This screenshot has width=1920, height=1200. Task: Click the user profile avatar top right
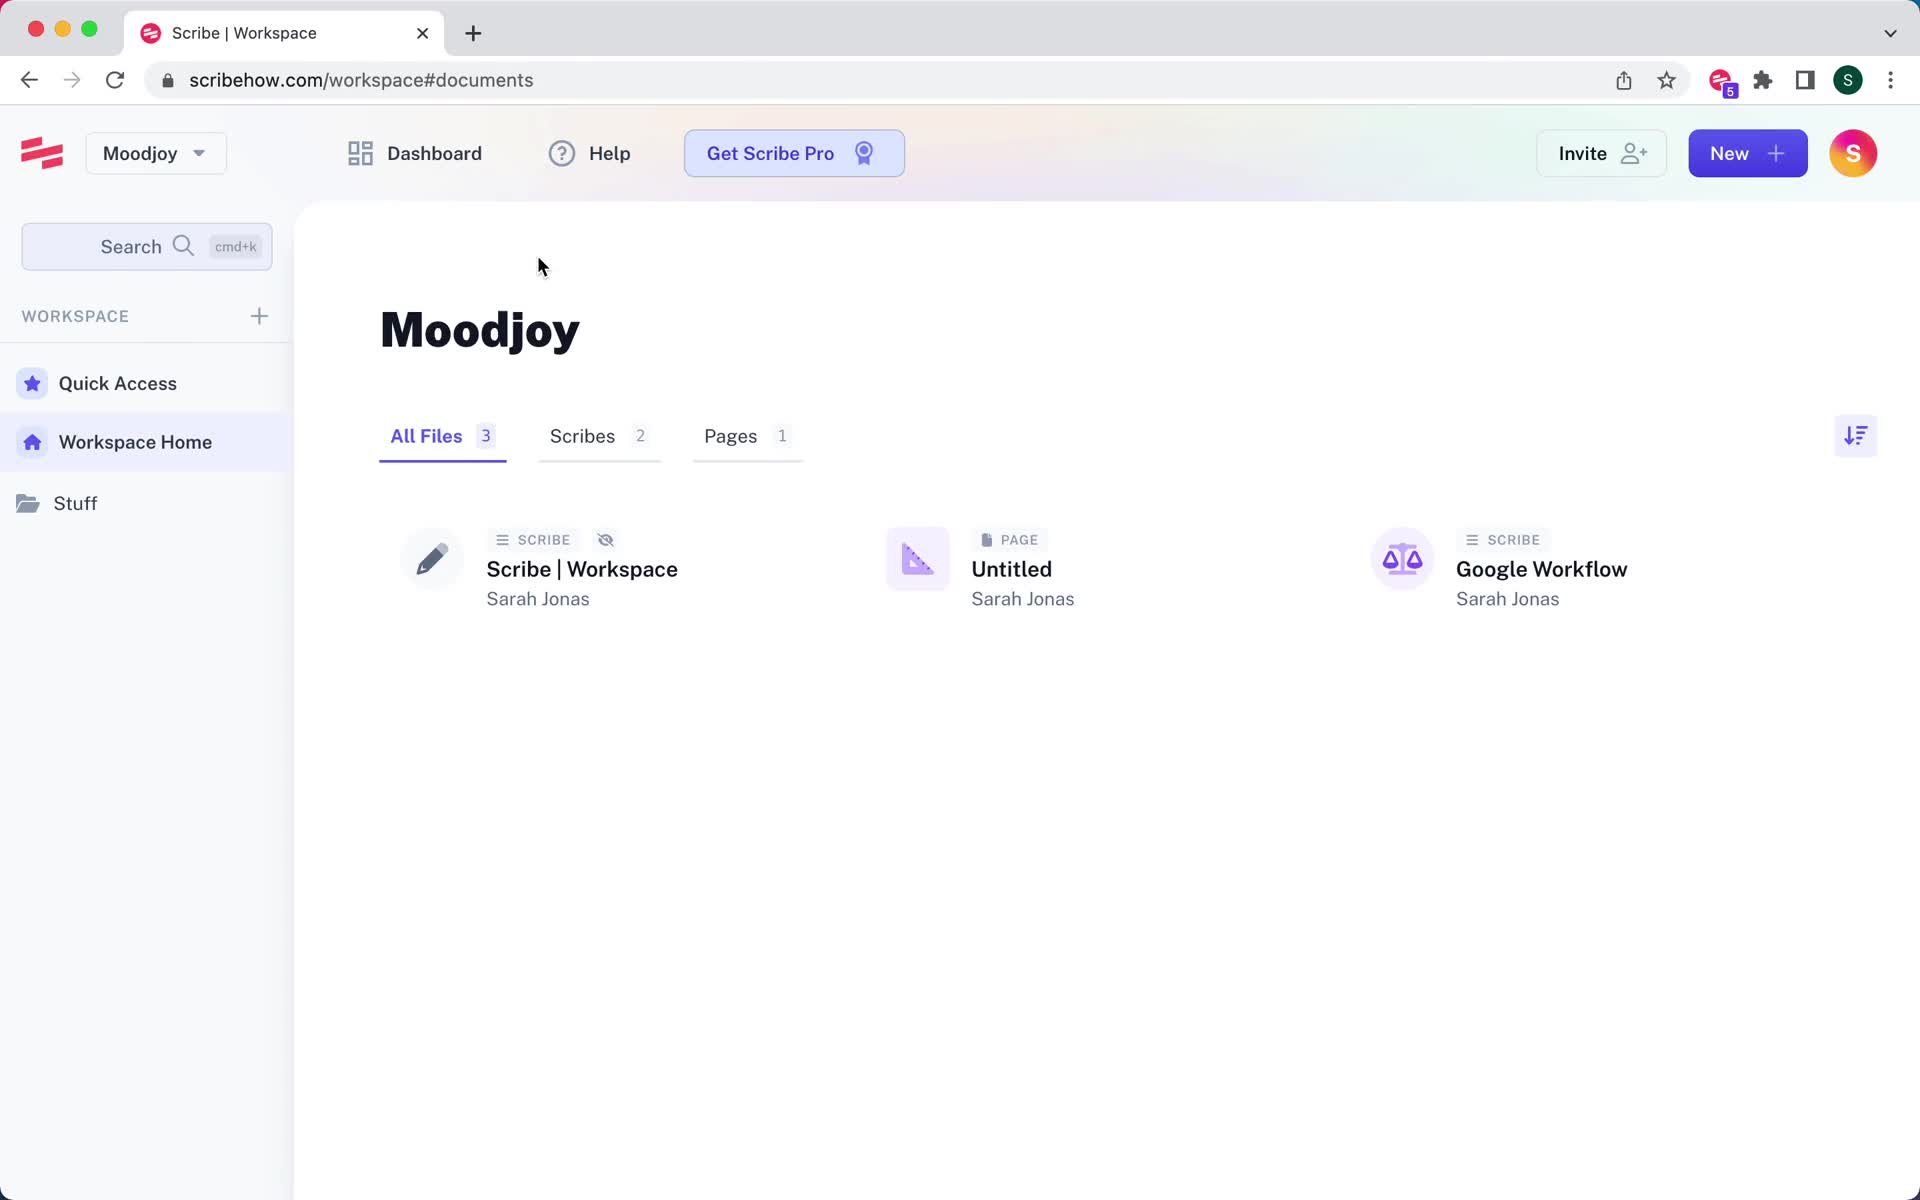click(1852, 153)
